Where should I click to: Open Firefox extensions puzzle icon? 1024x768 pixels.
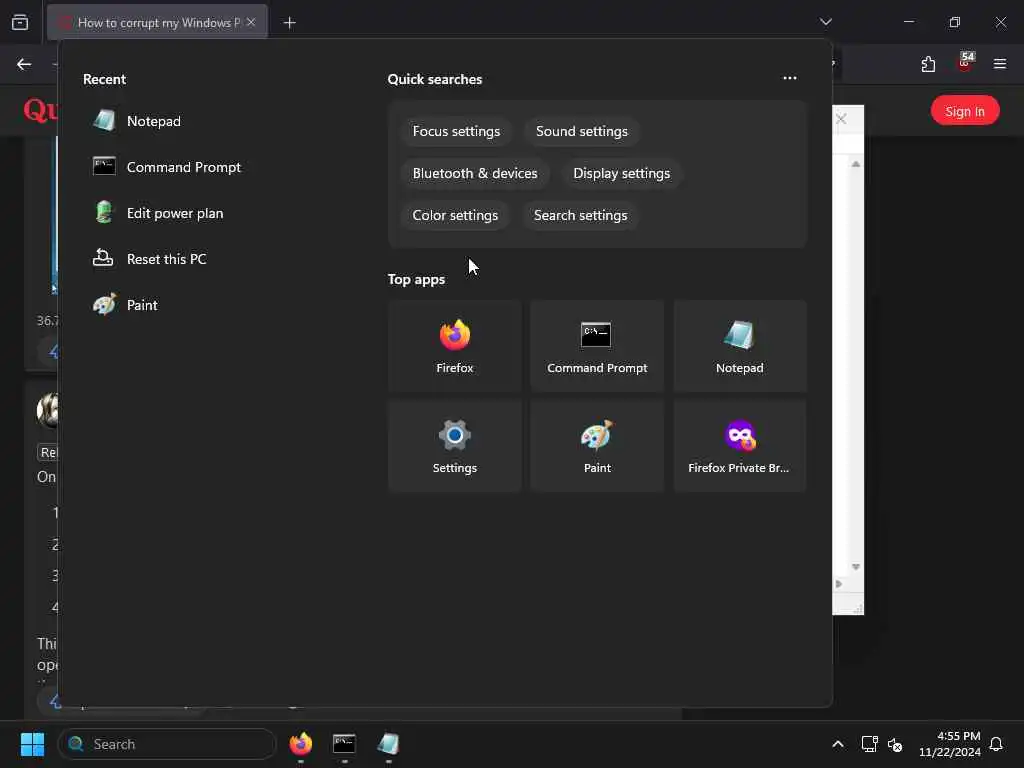(928, 64)
